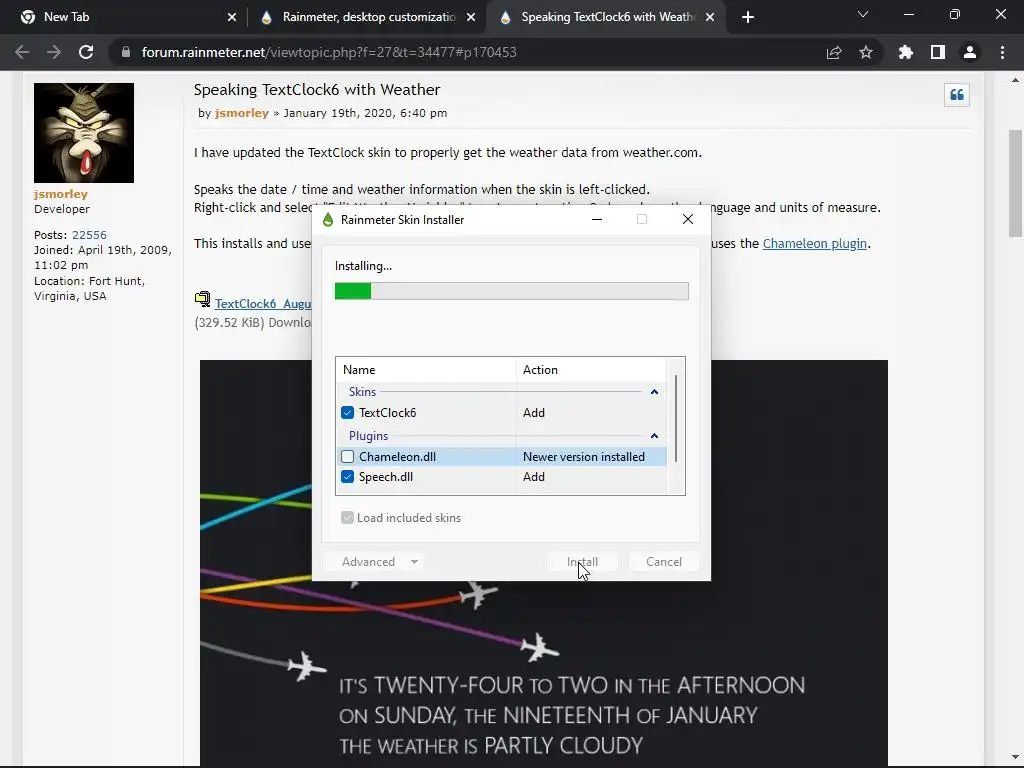Click jsmorley's coyote avatar image
Viewport: 1024px width, 768px height.
point(84,133)
